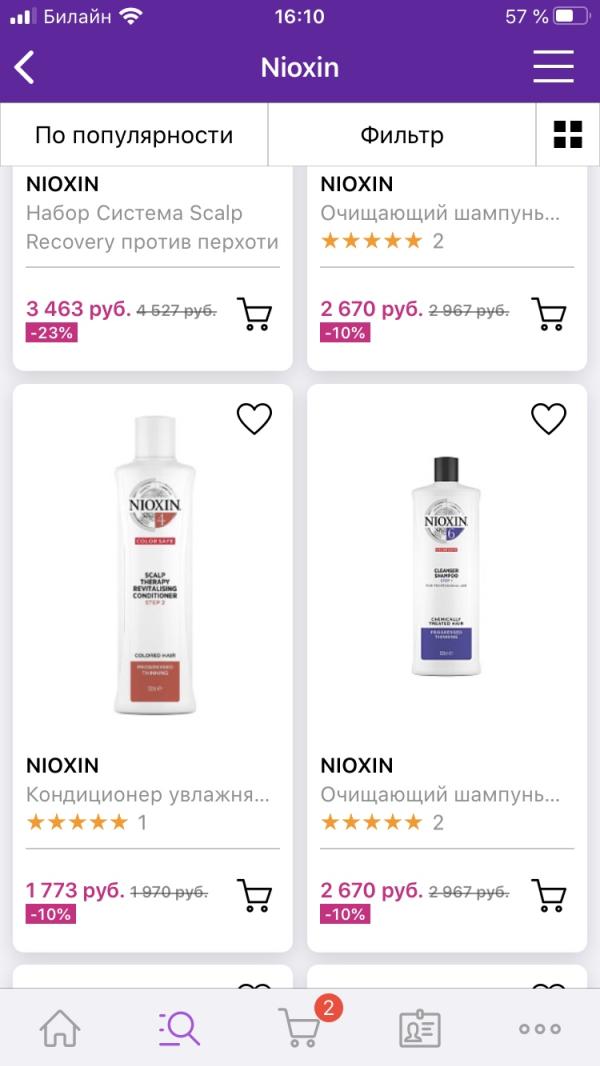The width and height of the screenshot is (600, 1066).
Task: Select the catalog search tab
Action: 180,1028
